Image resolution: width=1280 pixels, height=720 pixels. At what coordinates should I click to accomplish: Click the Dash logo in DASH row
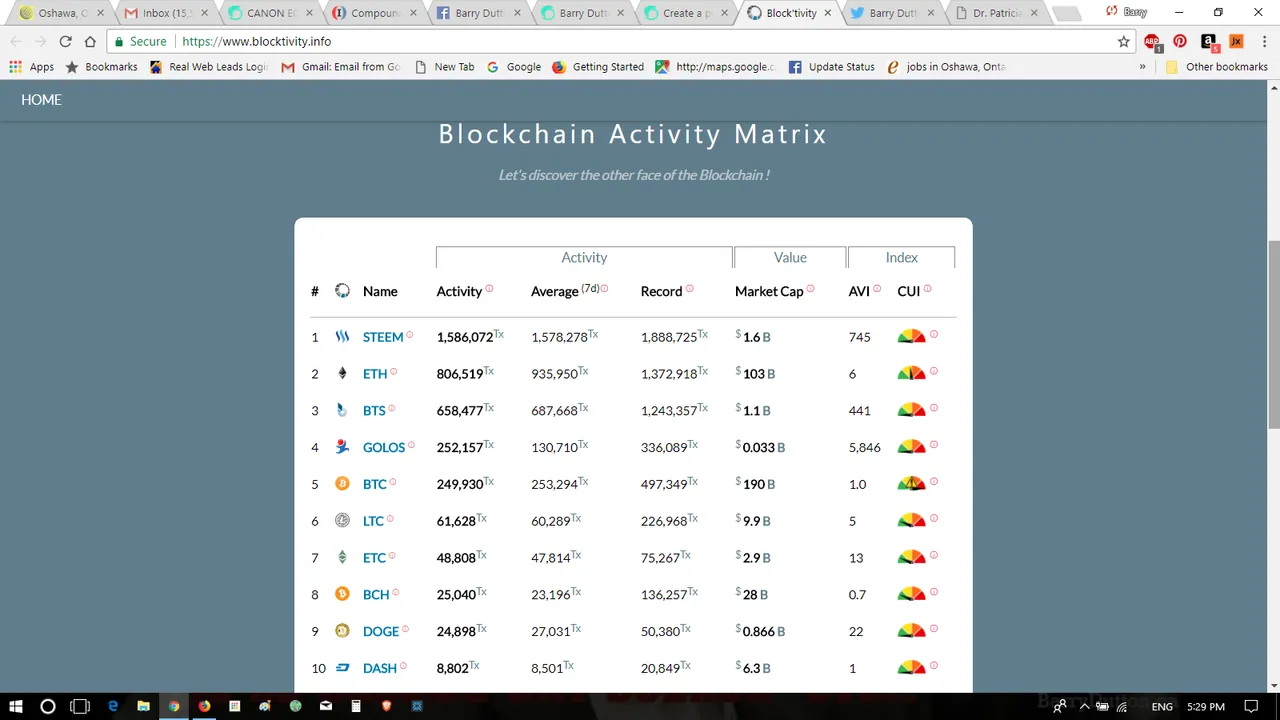342,668
